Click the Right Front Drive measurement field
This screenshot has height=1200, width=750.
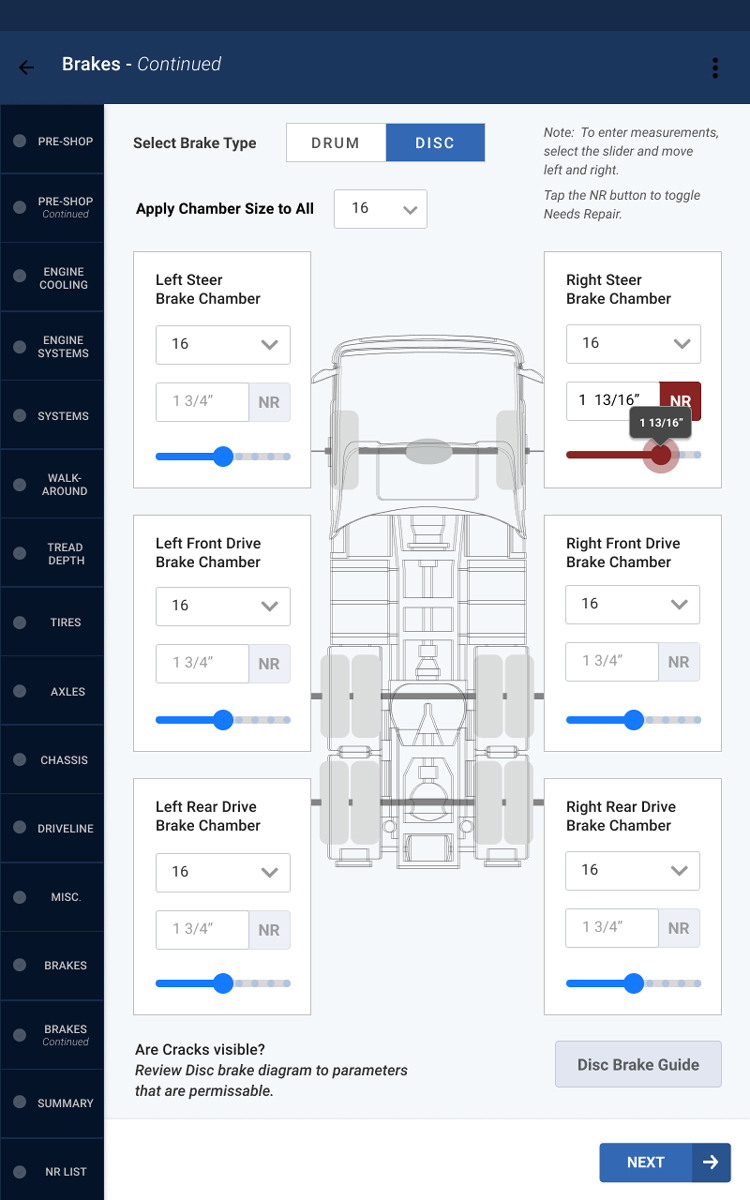tap(612, 662)
